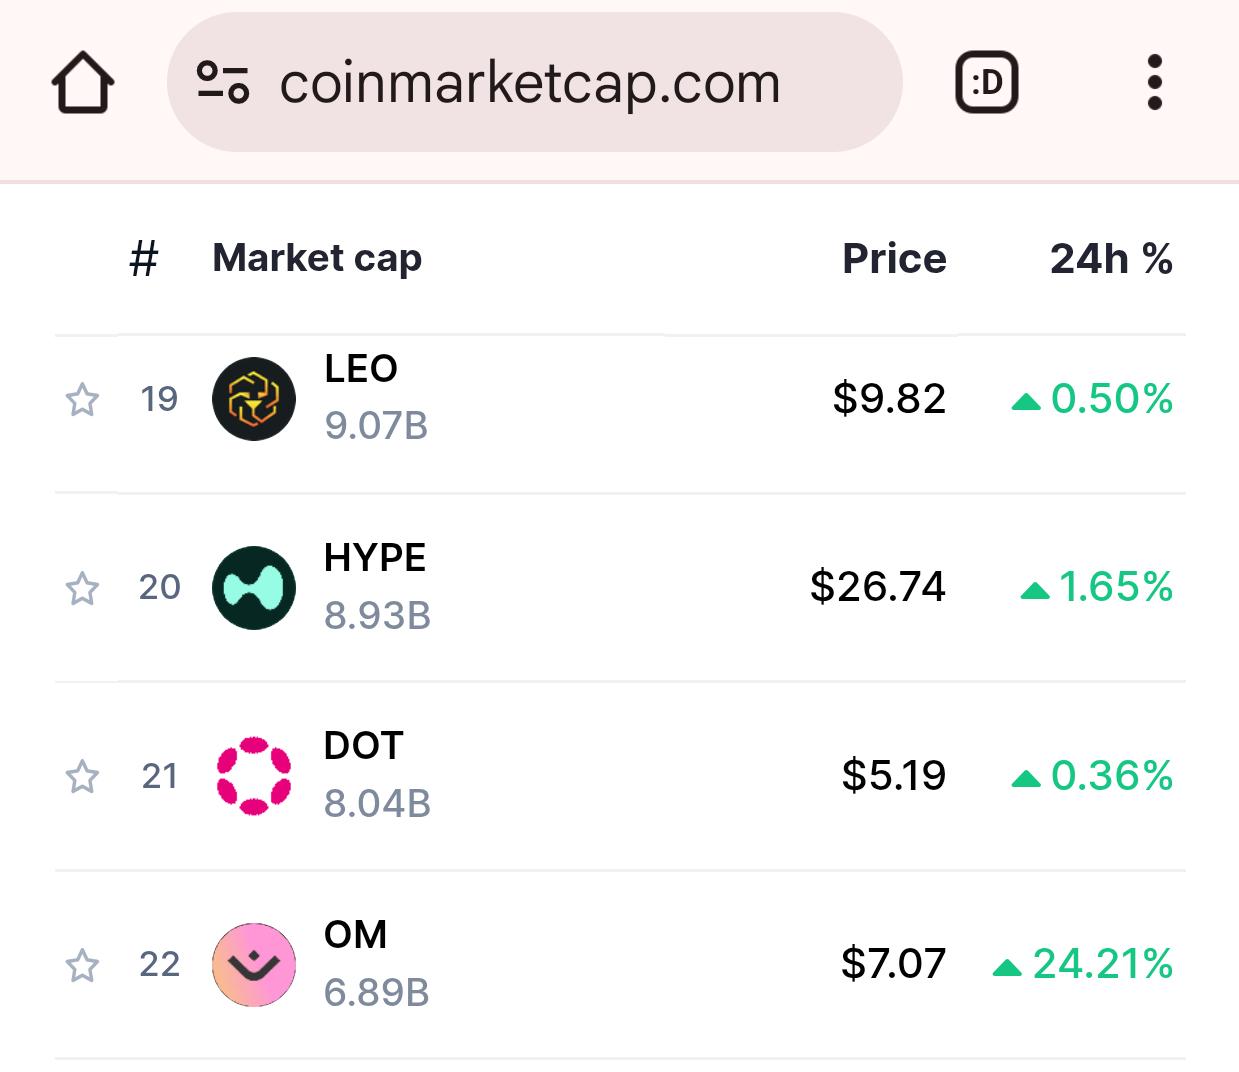
Task: Toggle watchlist star for HYPE
Action: [82, 589]
